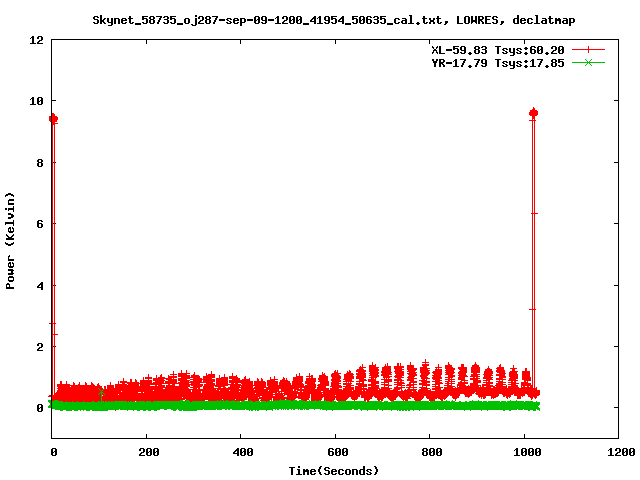
Task: Click the isolated green X marker above red band
Action: tap(101, 391)
